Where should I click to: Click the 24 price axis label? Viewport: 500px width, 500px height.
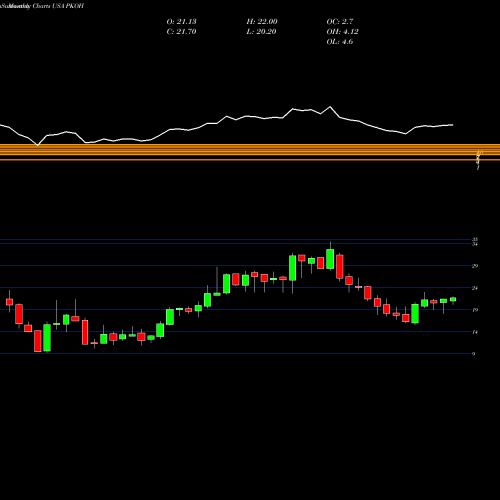click(x=475, y=288)
